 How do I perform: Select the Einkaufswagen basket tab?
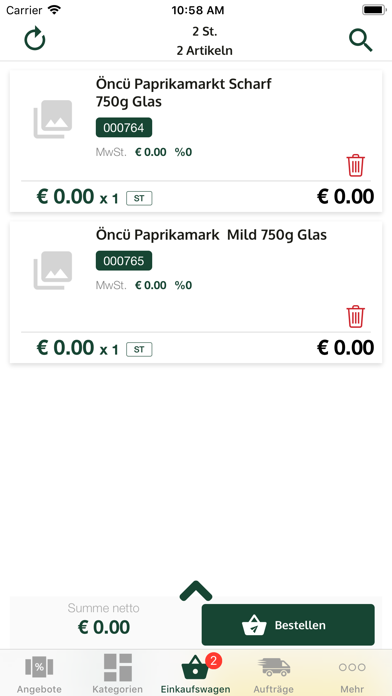196,674
